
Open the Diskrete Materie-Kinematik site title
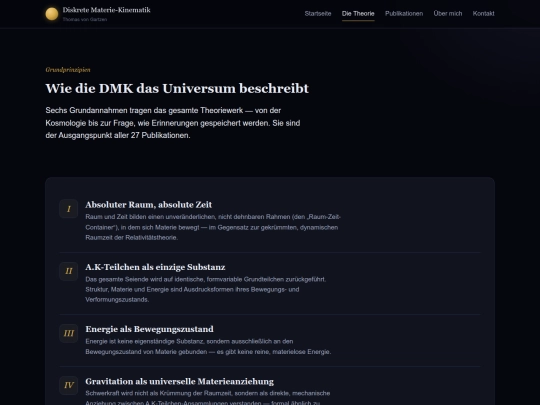tap(106, 10)
